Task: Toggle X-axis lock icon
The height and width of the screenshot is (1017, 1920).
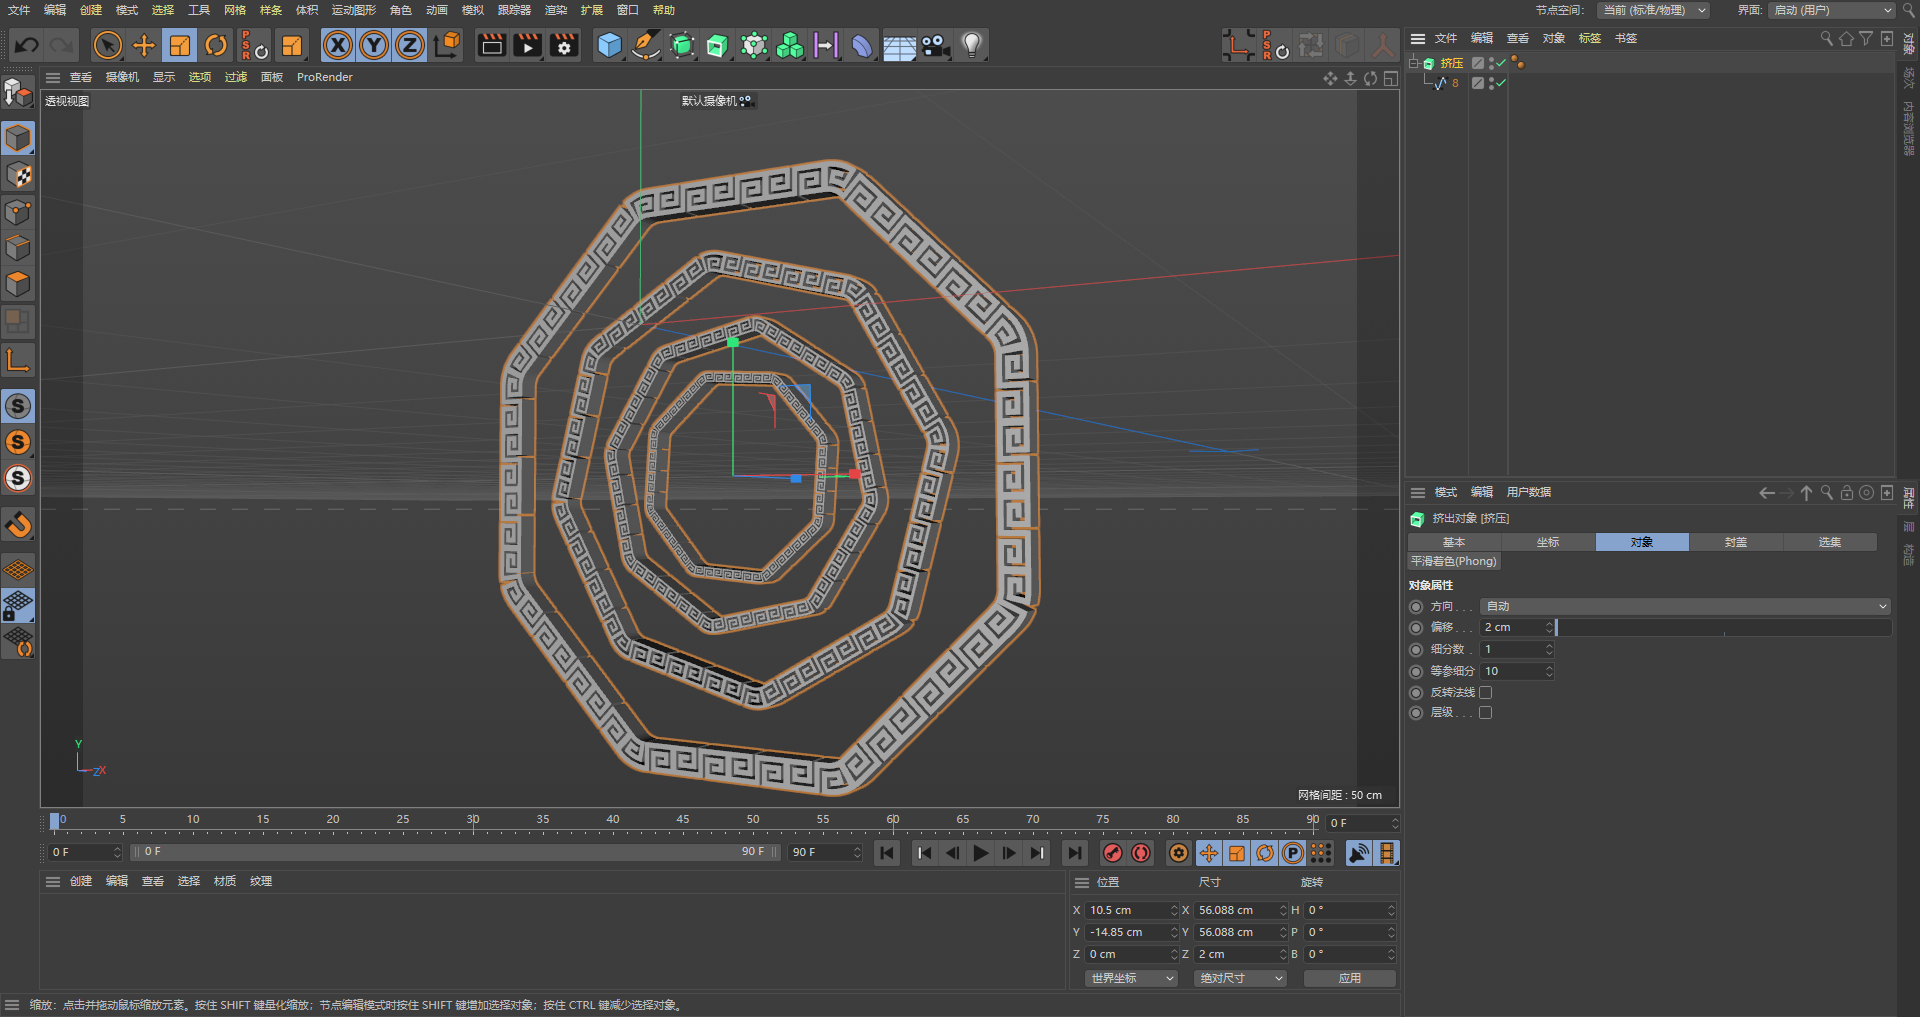Action: (338, 45)
